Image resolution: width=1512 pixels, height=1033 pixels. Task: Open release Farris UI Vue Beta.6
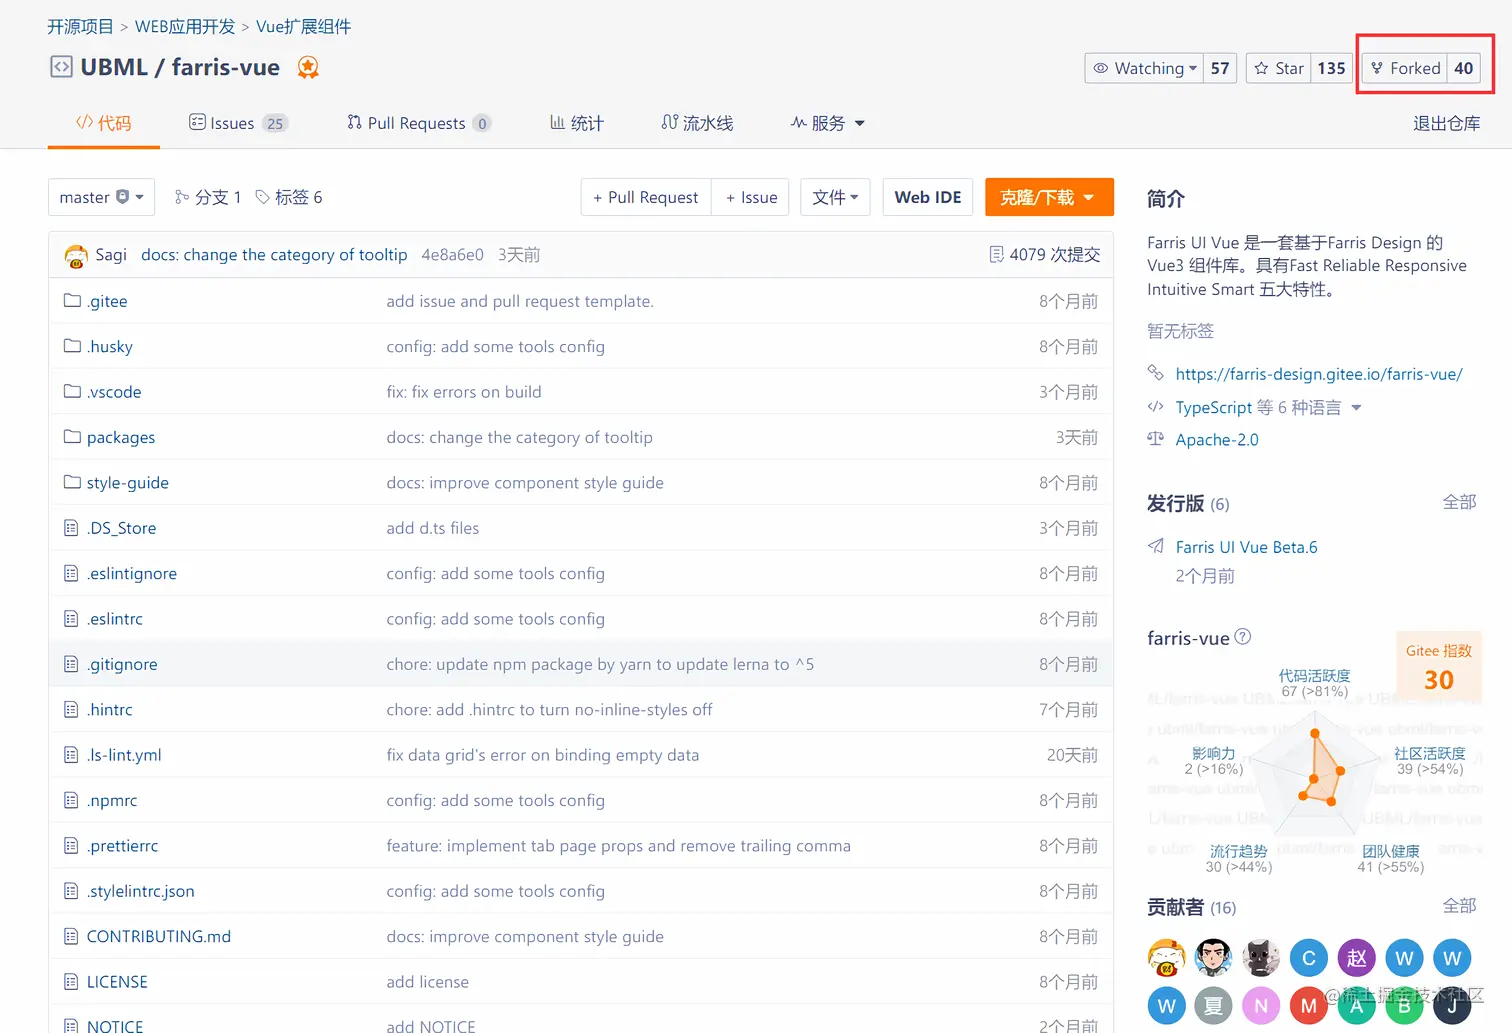pyautogui.click(x=1246, y=547)
